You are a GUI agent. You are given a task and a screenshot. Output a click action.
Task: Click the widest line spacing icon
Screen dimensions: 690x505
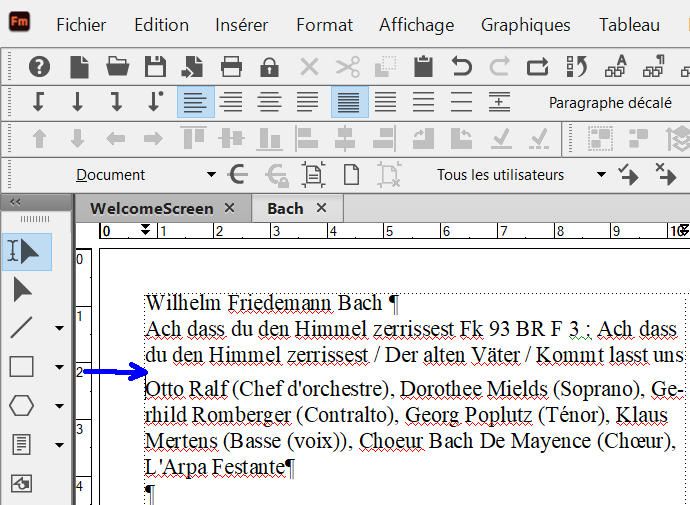461,102
